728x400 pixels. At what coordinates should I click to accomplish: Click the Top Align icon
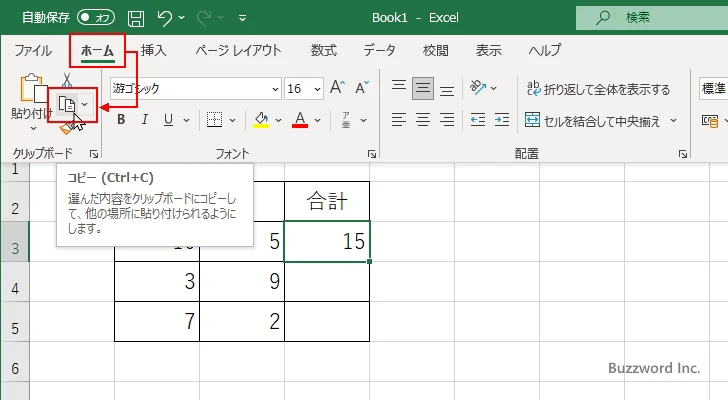point(398,87)
